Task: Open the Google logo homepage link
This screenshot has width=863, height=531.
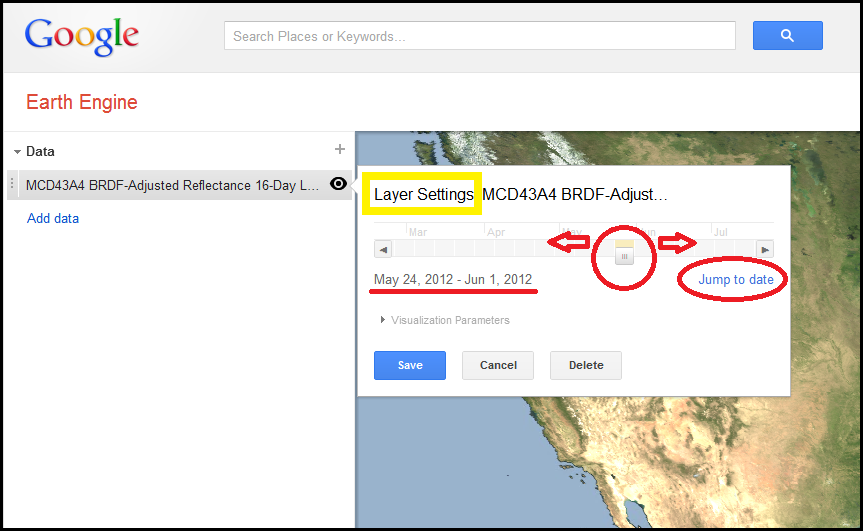Action: click(81, 36)
